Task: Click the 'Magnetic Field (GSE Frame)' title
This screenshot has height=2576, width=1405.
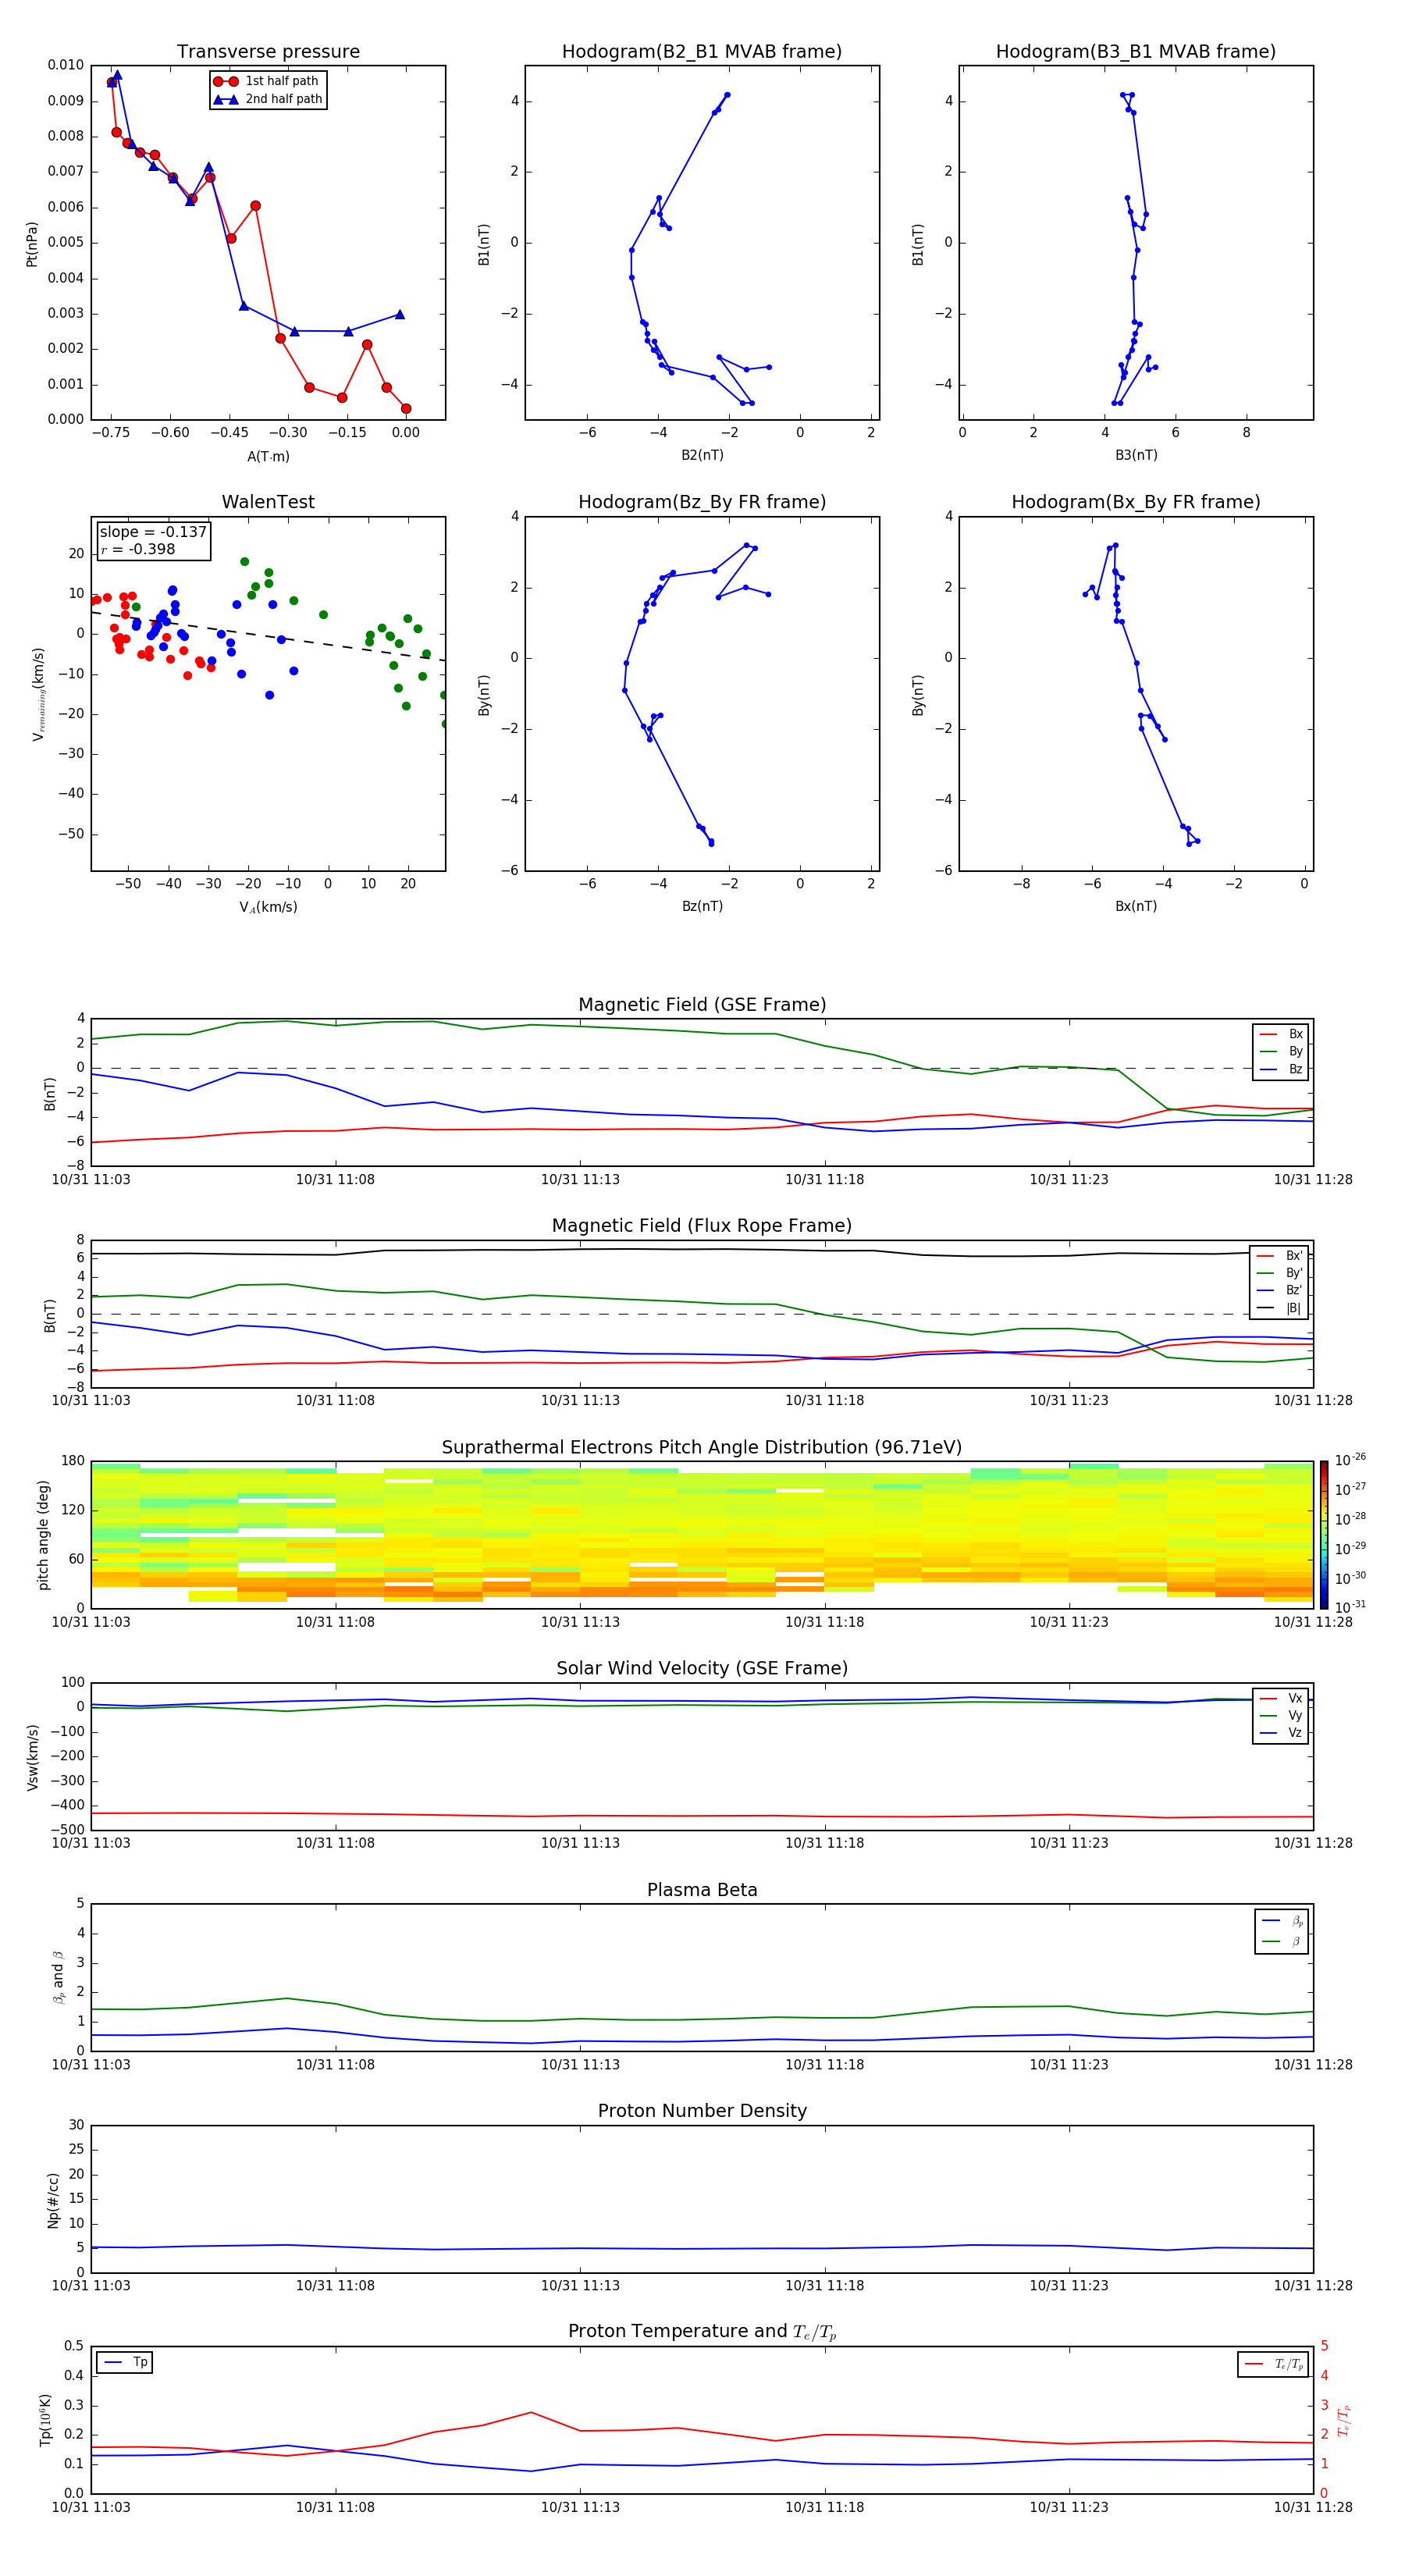Action: point(702,1005)
